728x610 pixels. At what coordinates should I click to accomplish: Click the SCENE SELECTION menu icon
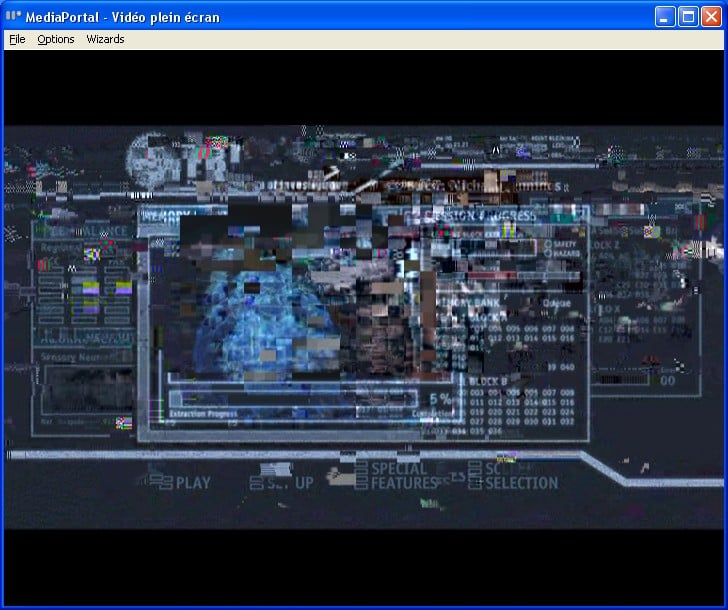pos(475,475)
